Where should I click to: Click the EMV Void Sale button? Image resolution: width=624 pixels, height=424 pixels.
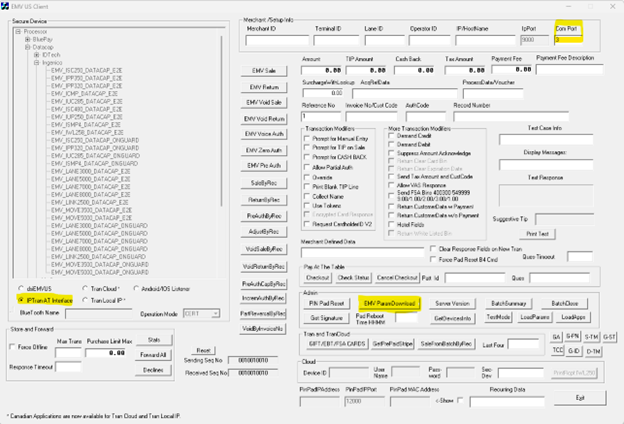[x=264, y=102]
